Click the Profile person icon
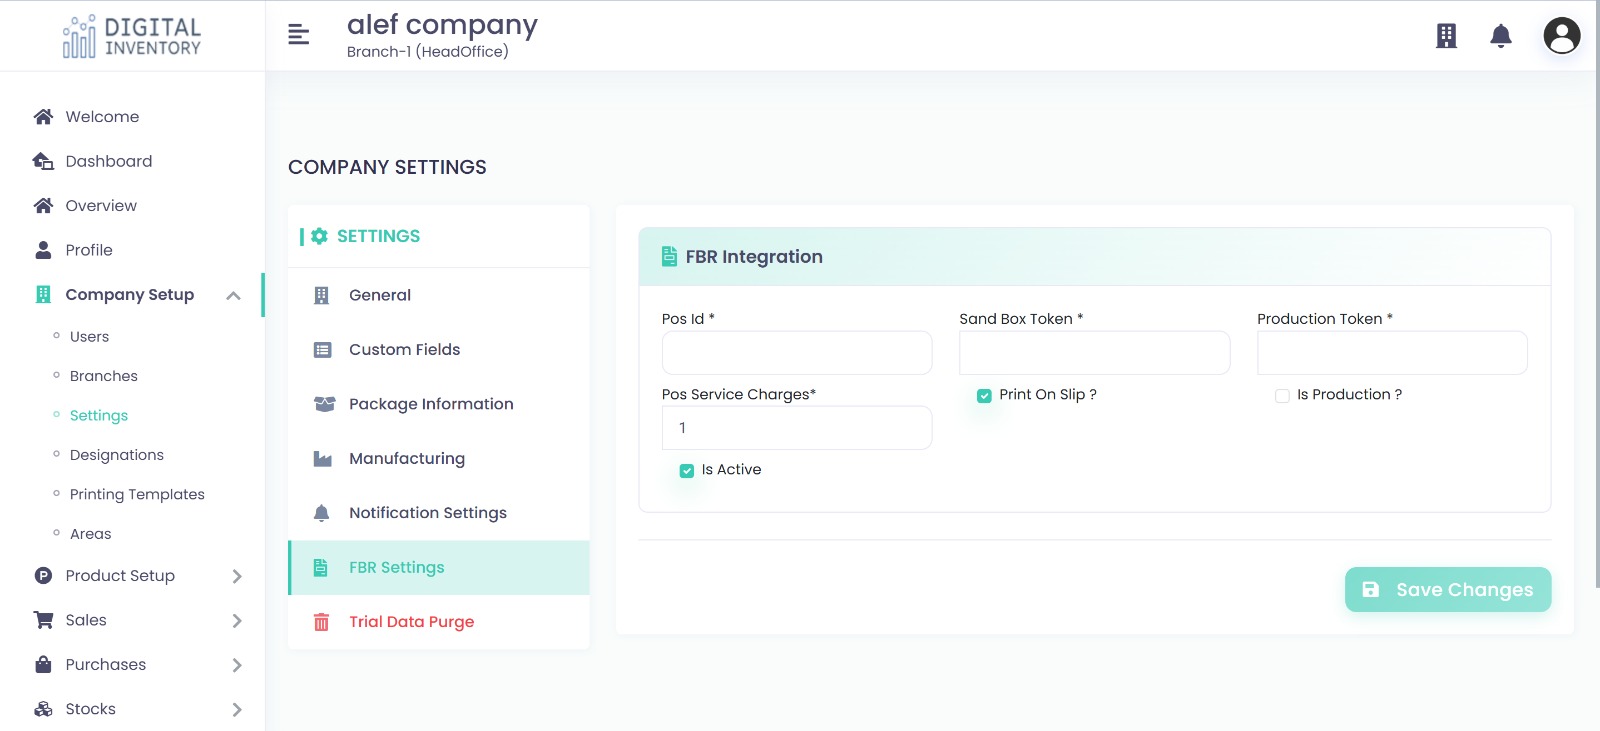Screen dimensions: 1600x731 coord(43,250)
